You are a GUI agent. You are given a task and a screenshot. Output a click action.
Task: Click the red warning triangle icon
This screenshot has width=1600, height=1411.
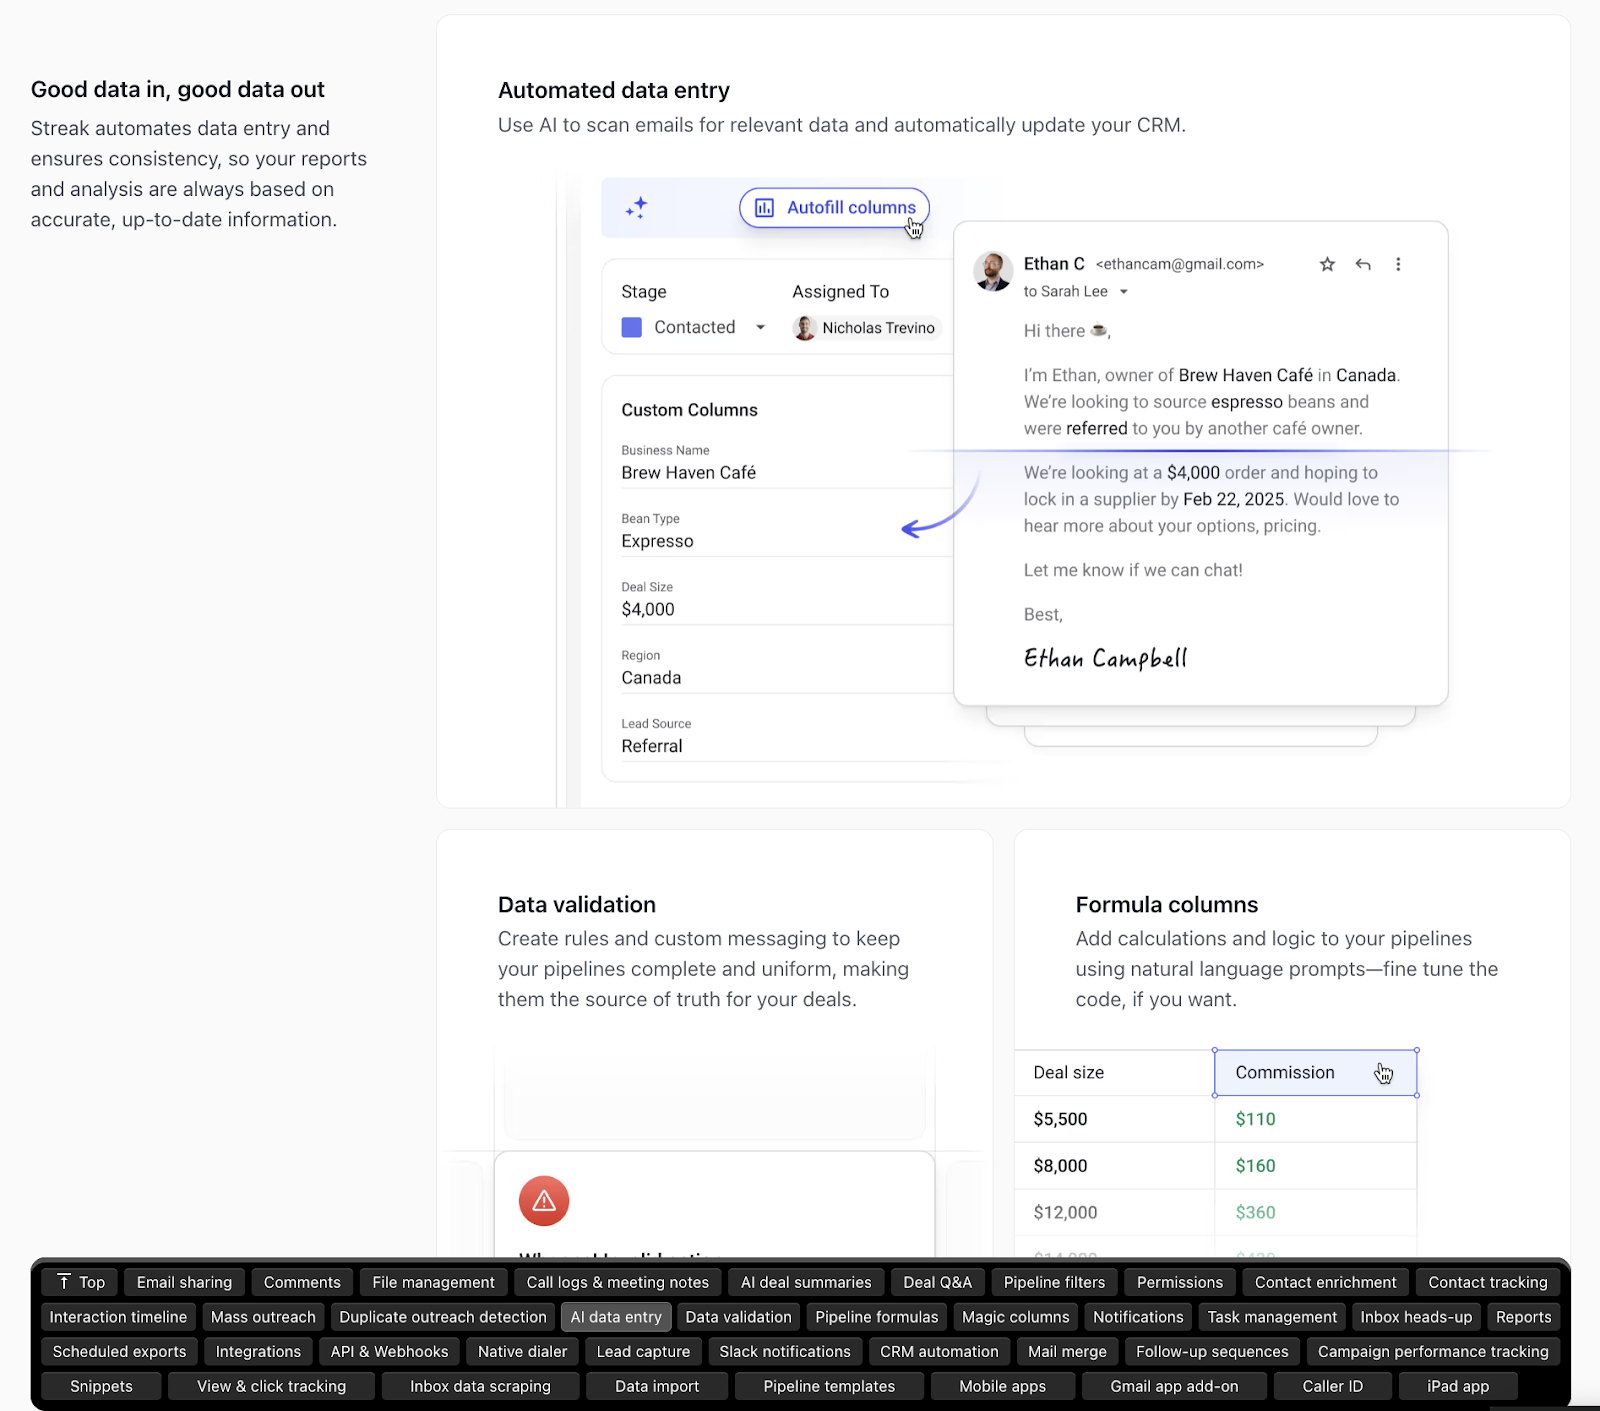point(544,1201)
